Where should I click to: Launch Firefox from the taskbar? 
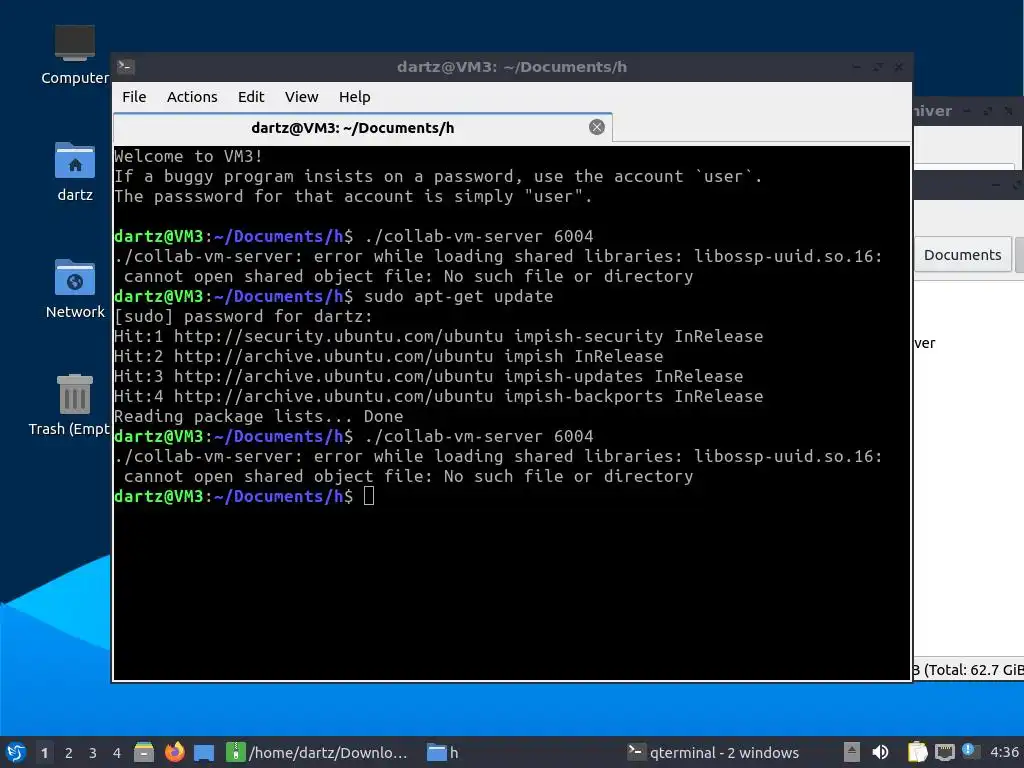click(x=174, y=752)
